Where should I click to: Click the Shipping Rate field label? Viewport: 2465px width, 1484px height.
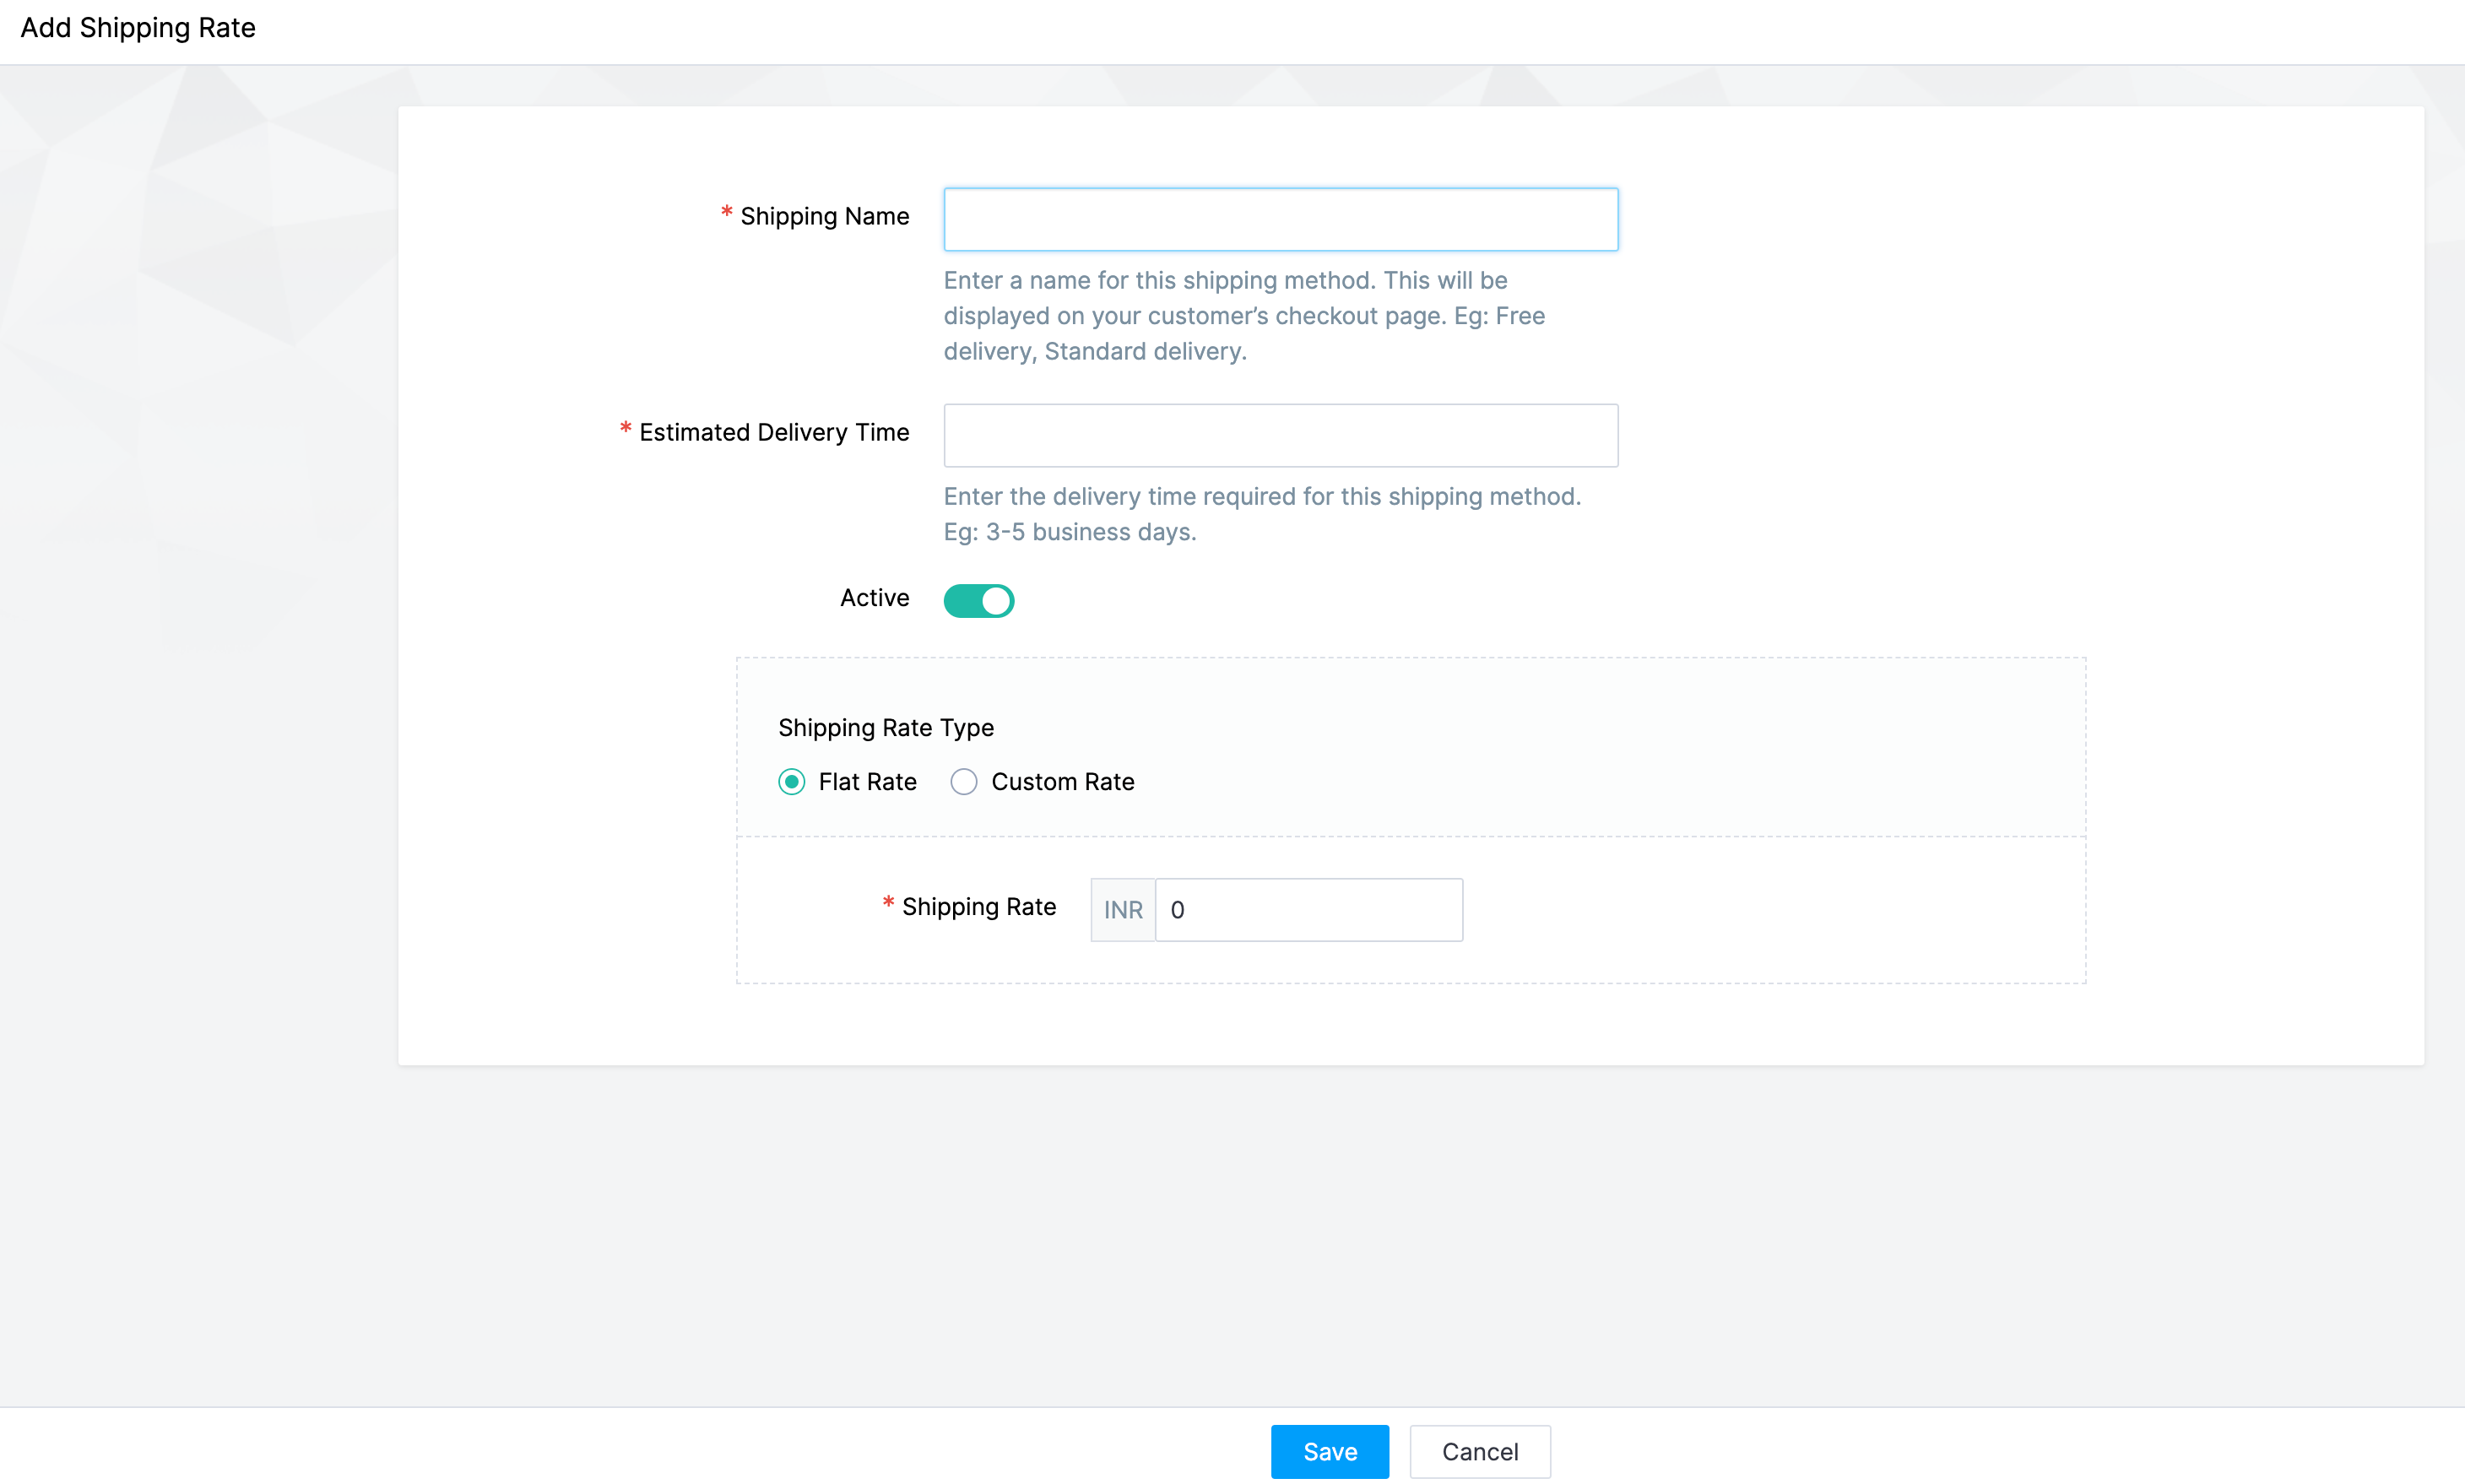978,906
